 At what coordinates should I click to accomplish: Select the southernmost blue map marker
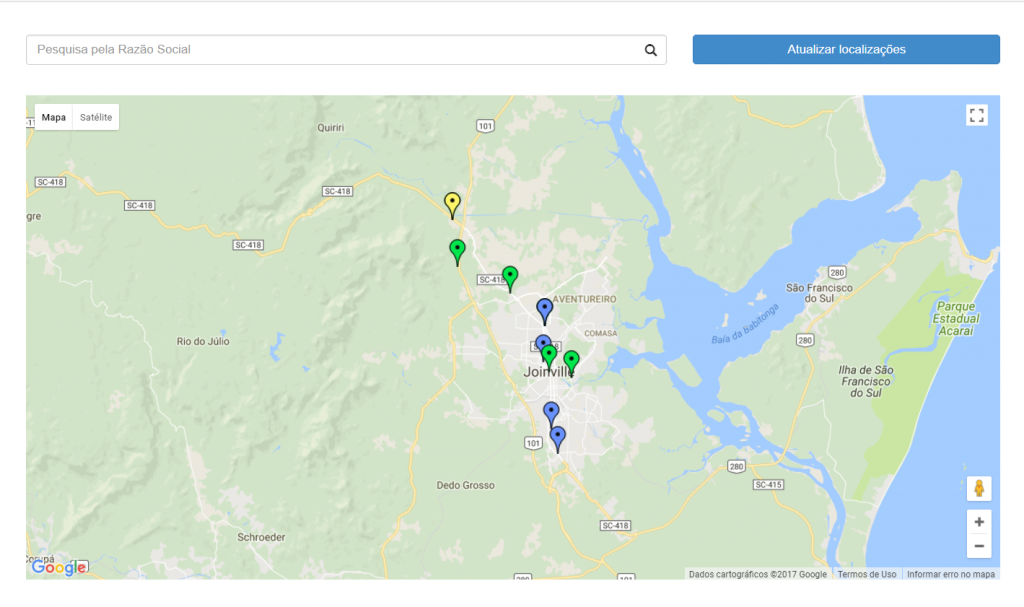click(x=557, y=439)
